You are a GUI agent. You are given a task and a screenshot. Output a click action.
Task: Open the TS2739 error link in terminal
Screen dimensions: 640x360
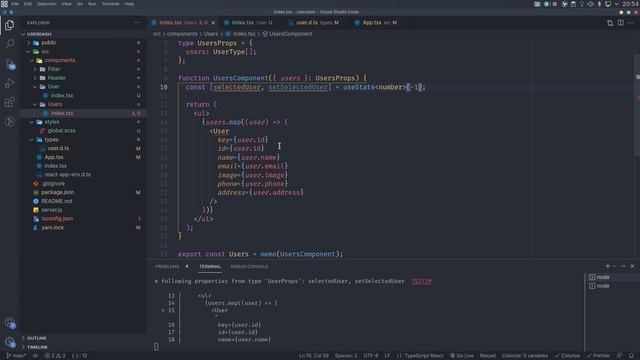point(421,281)
